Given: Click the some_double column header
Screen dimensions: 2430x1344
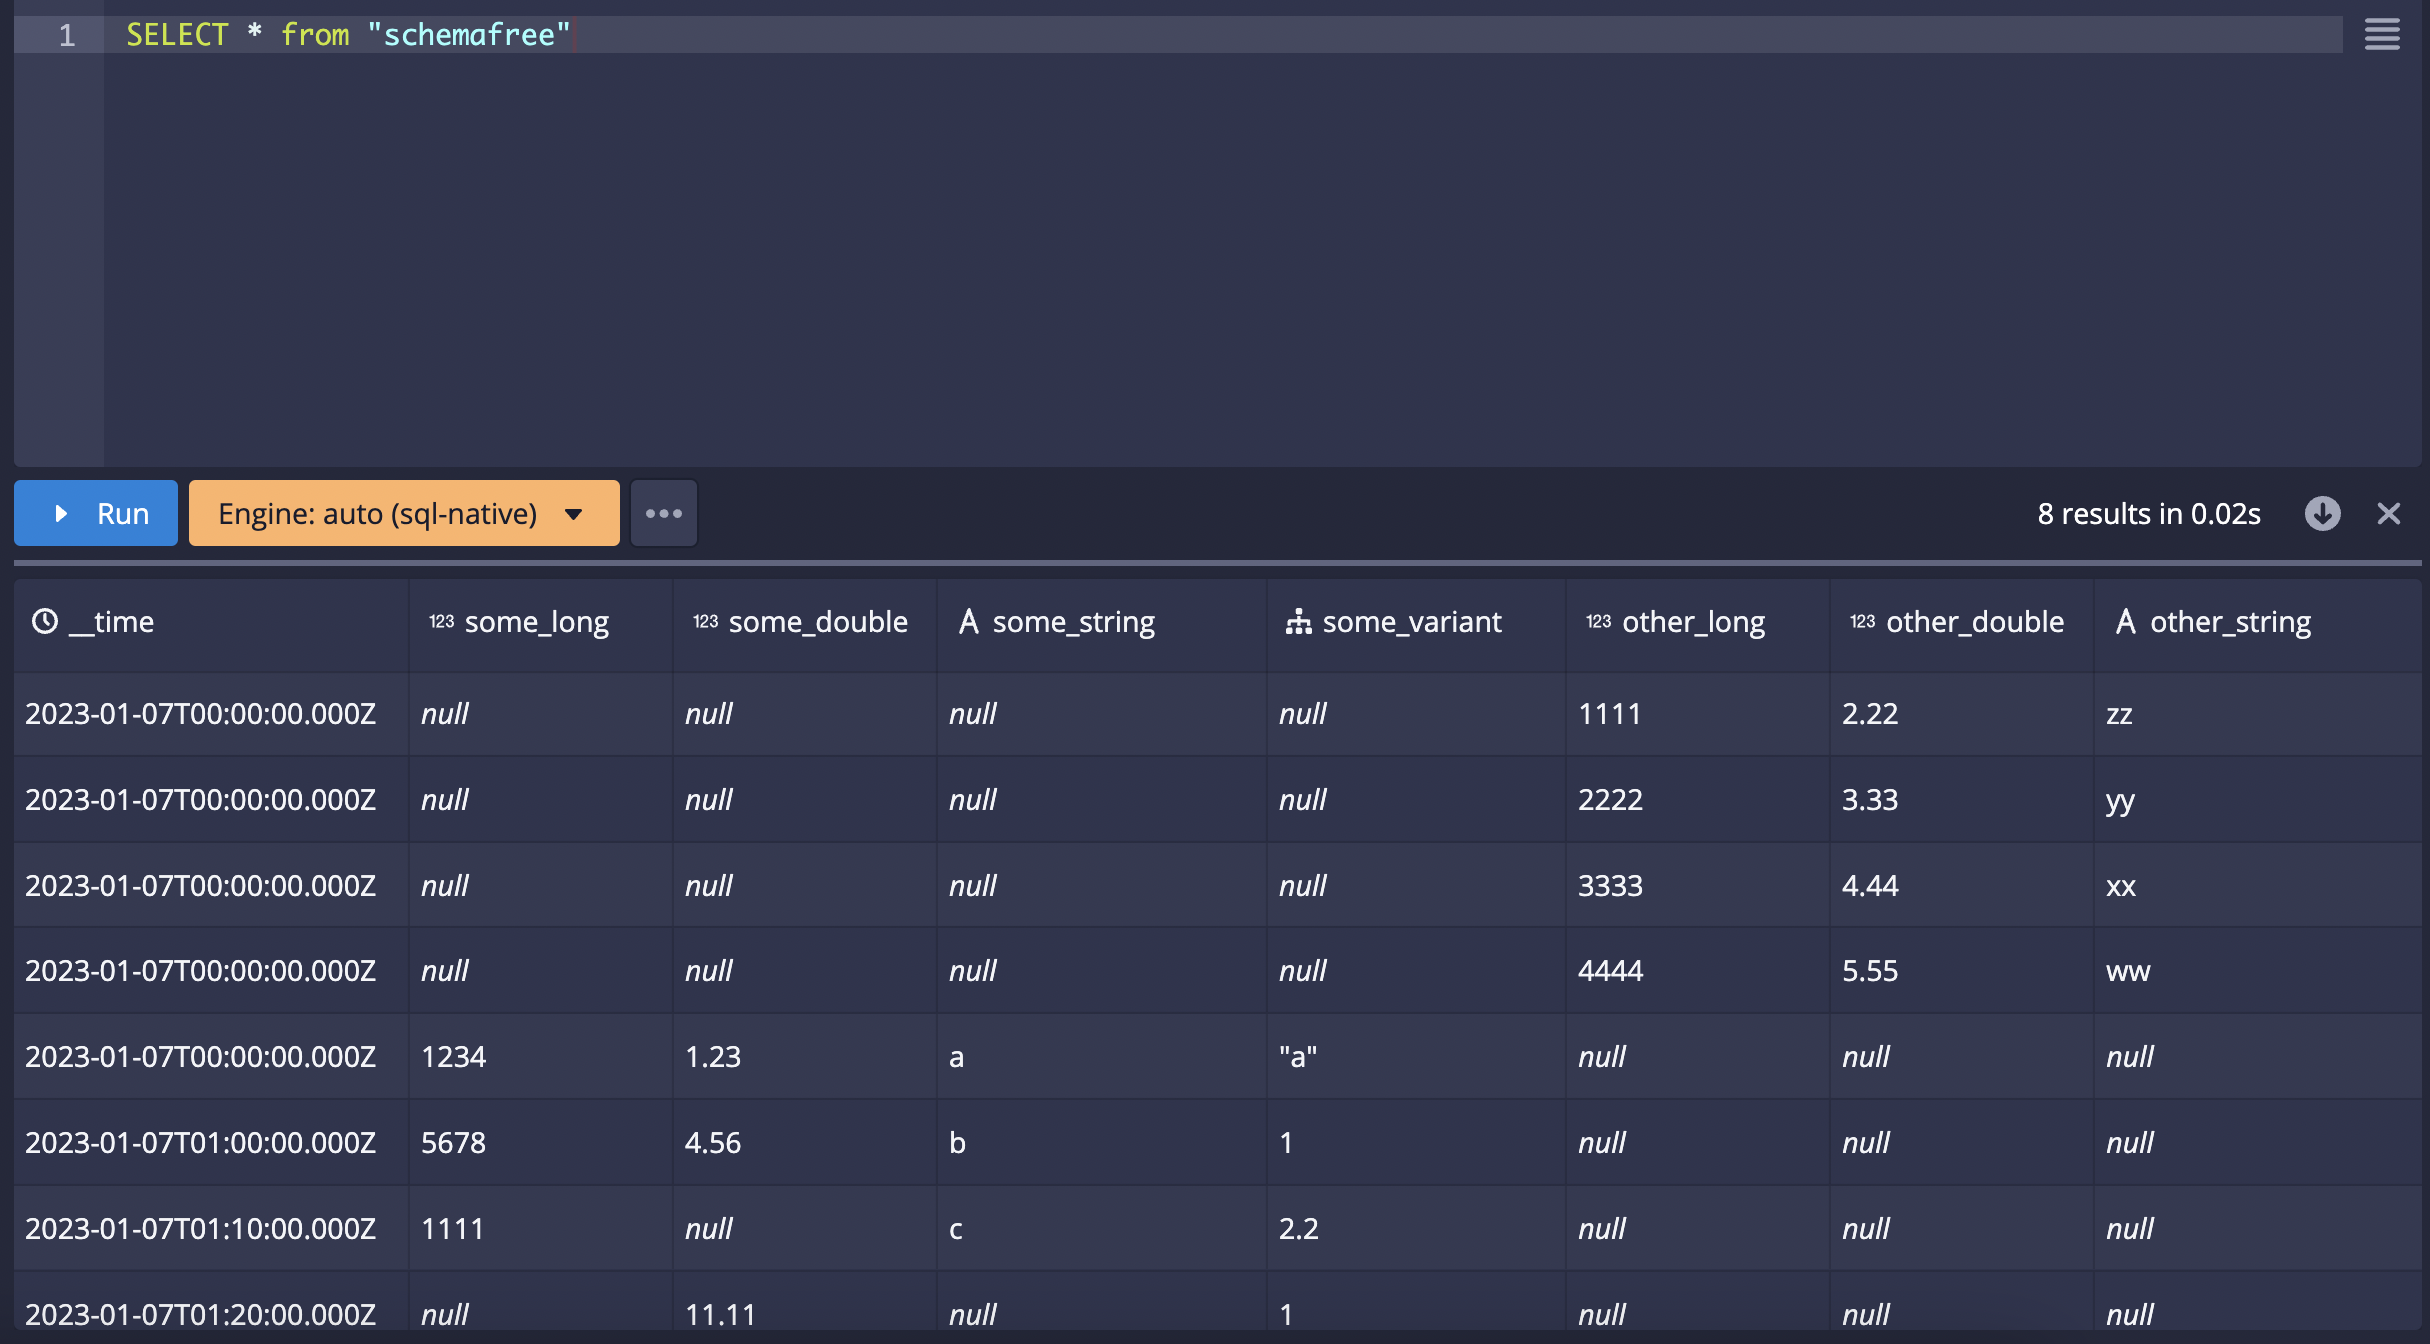Looking at the screenshot, I should tap(818, 622).
